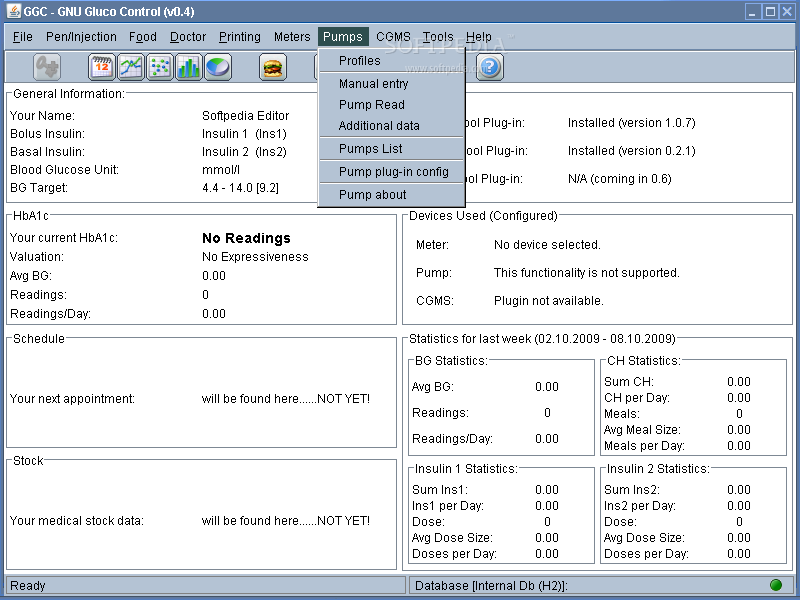
Task: Click the grayed-out key login toolbar icon
Action: coord(47,67)
